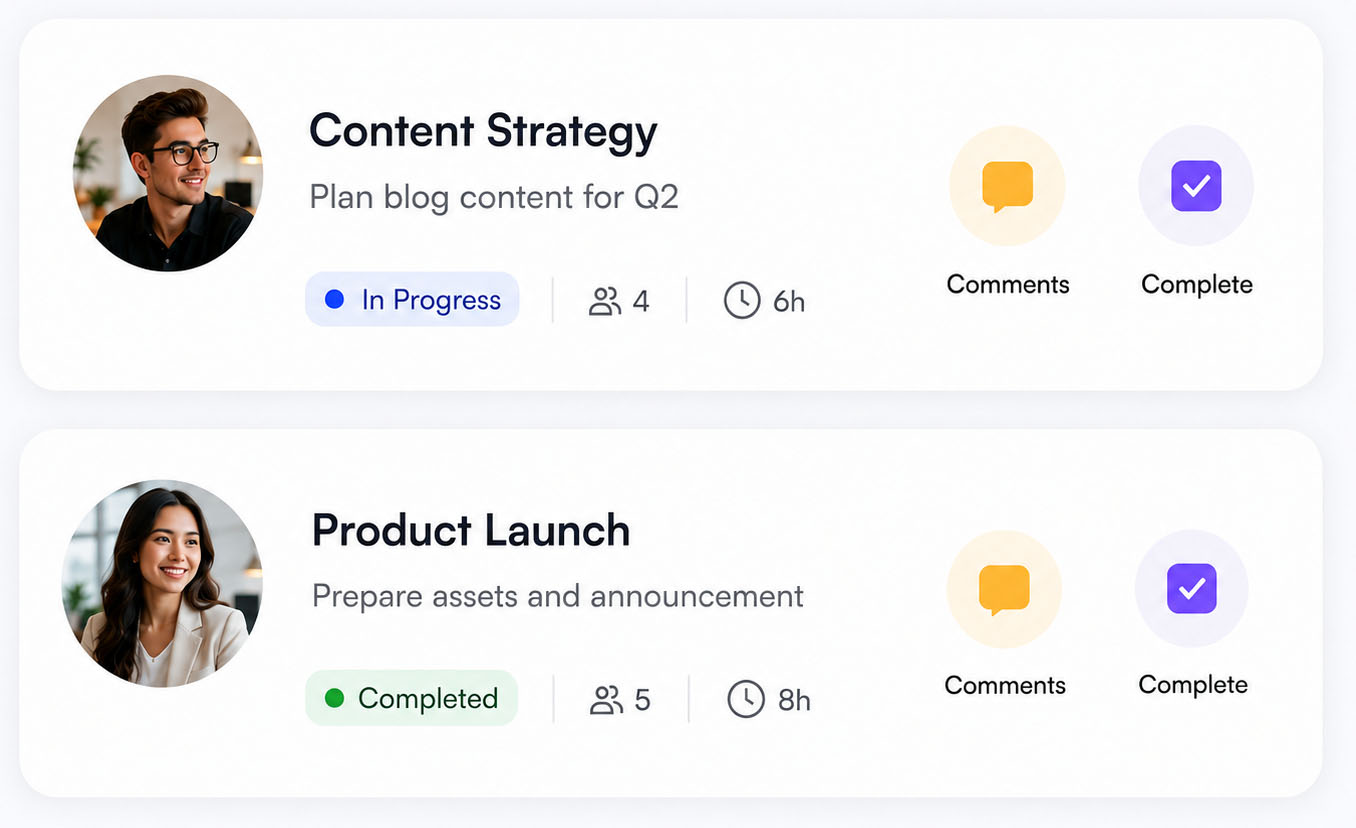1356x828 pixels.
Task: Click the people icon showing 4 members
Action: pyautogui.click(x=605, y=301)
